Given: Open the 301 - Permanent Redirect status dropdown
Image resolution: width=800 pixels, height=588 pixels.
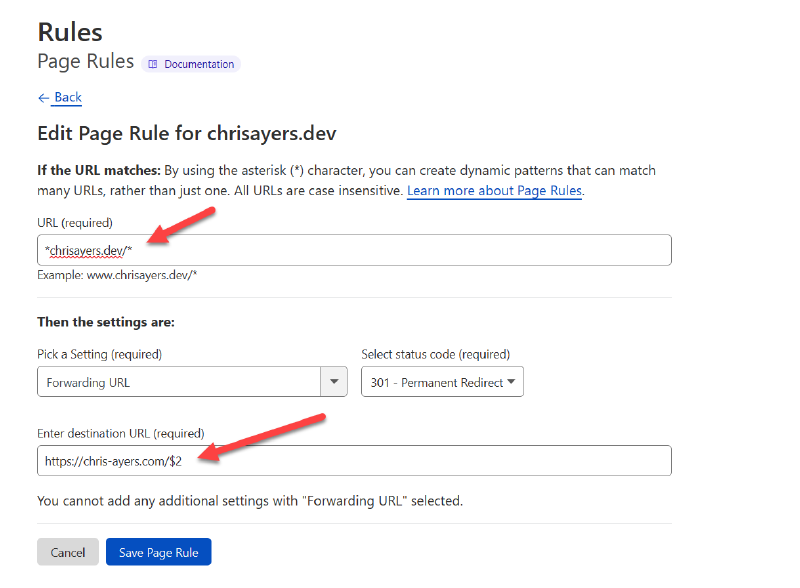Looking at the screenshot, I should tap(437, 382).
